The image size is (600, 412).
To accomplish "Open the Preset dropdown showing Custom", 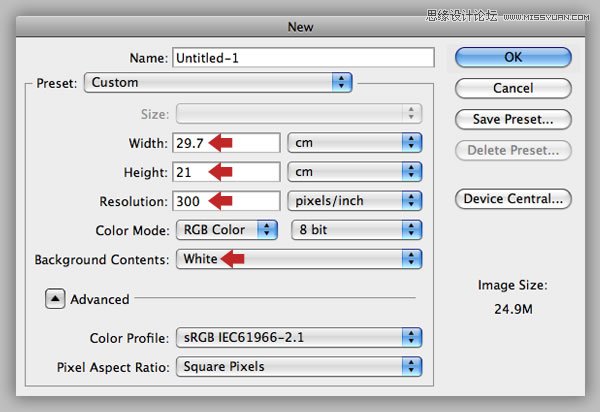I will point(220,82).
